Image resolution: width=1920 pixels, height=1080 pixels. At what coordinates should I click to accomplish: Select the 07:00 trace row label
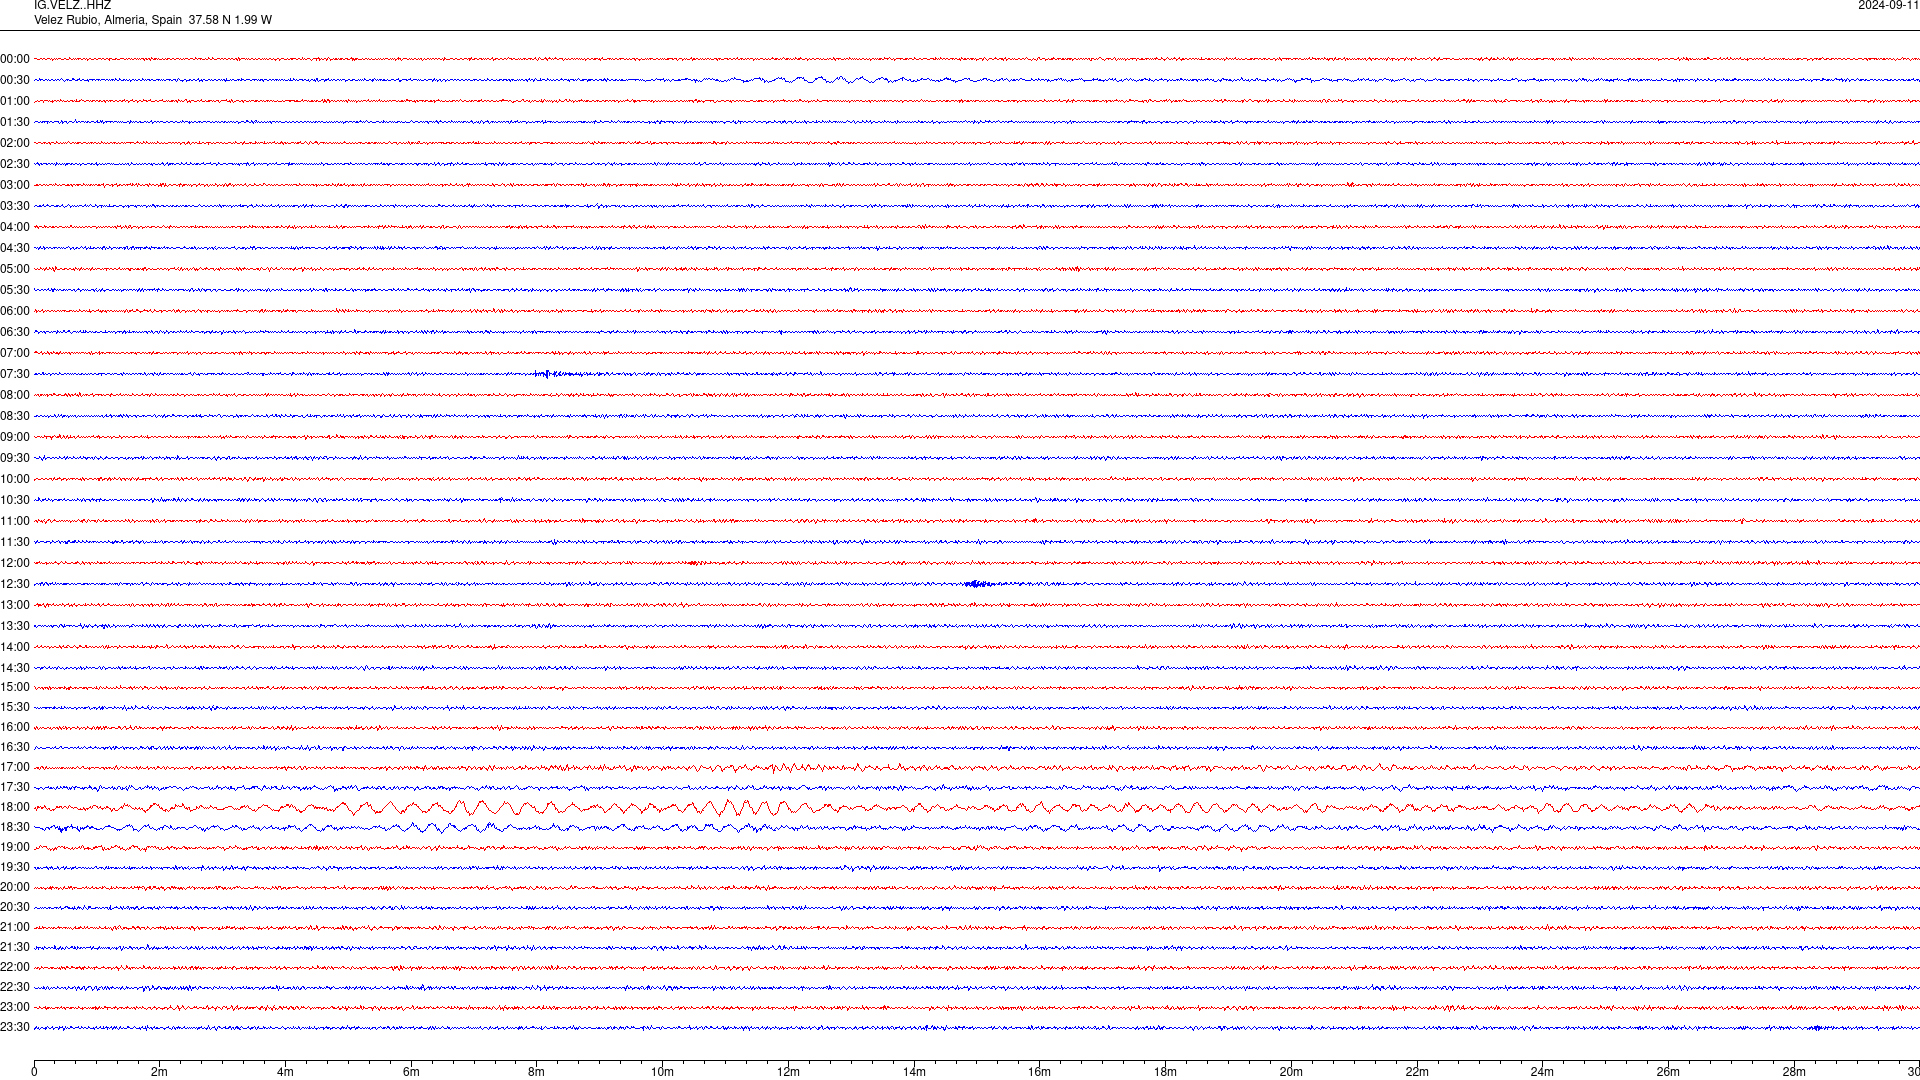click(15, 353)
